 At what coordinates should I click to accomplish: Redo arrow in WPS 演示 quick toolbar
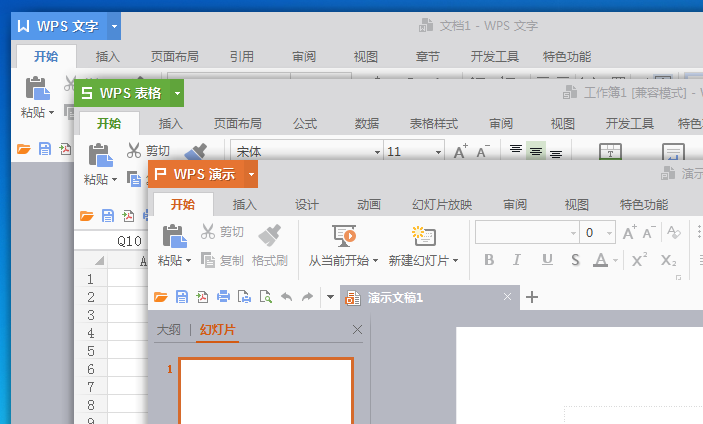307,297
